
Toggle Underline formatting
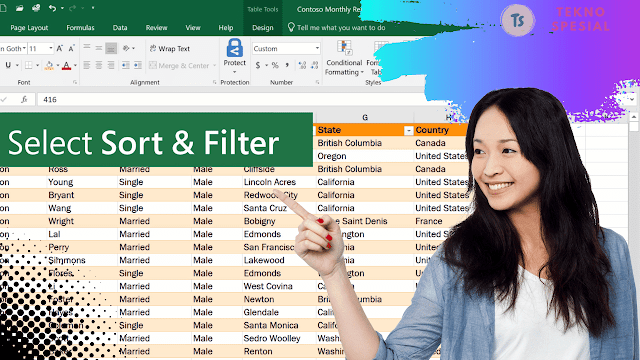[x=8, y=65]
